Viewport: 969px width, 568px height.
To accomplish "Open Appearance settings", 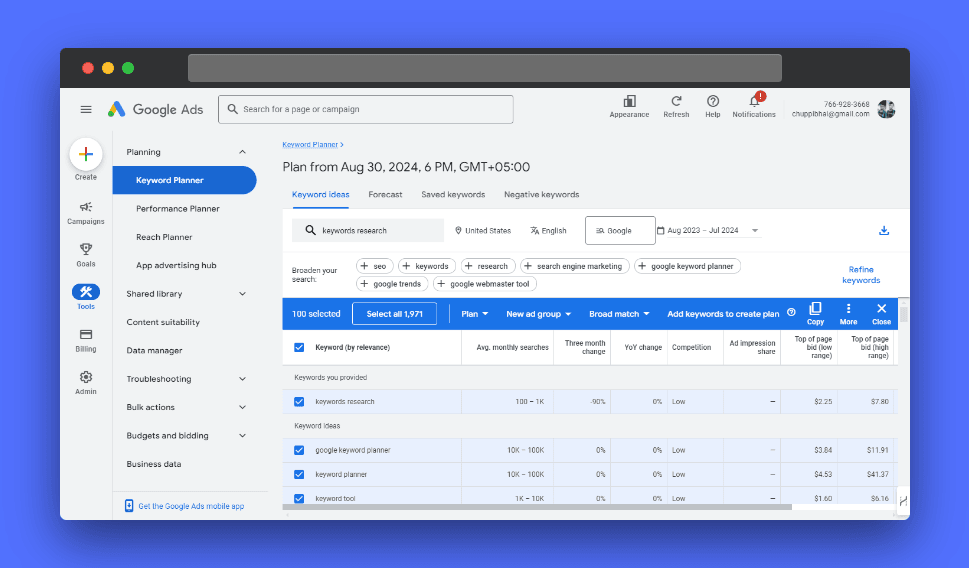I will [629, 106].
